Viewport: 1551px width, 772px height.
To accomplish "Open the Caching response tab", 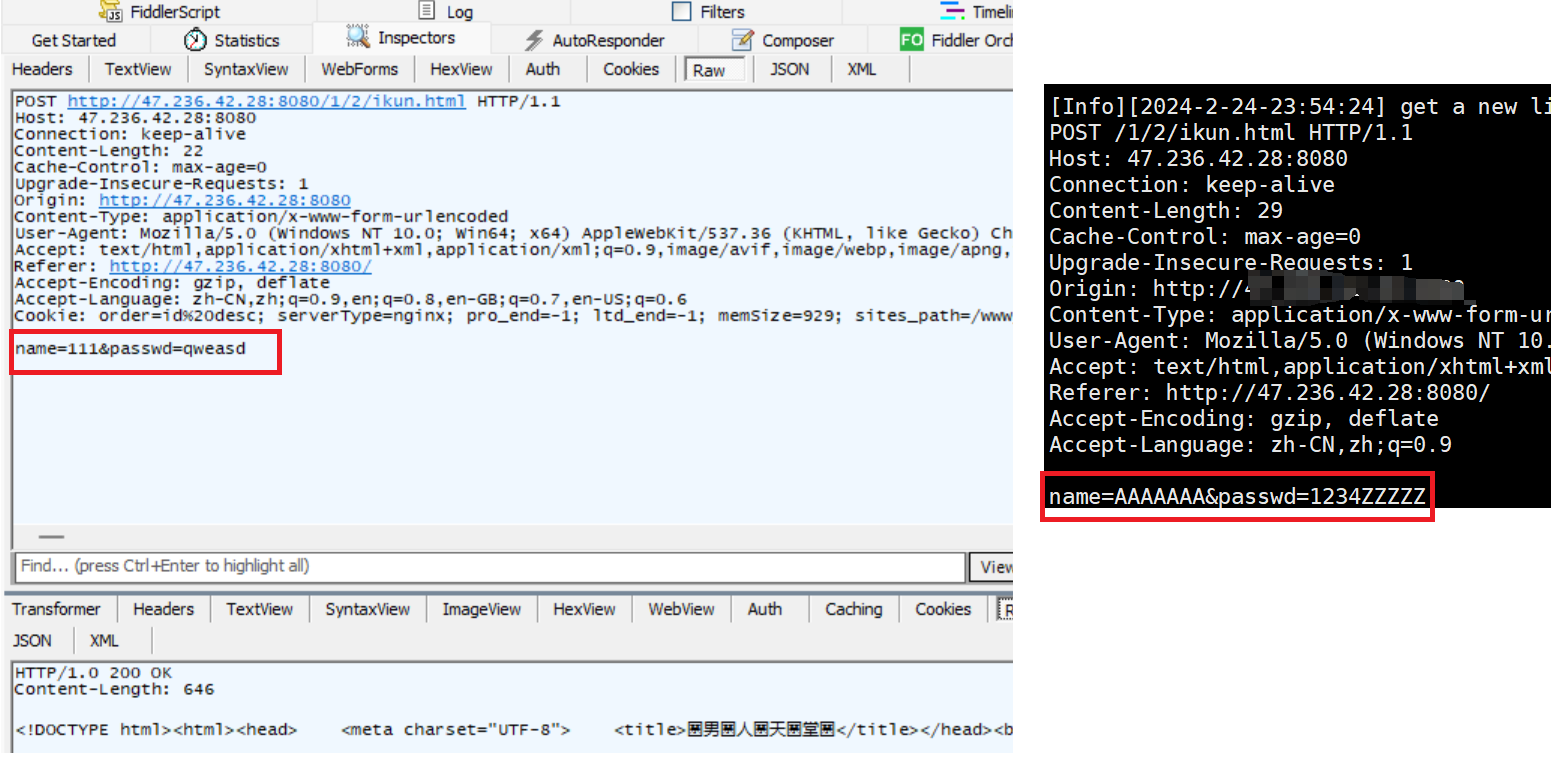I will [x=854, y=609].
